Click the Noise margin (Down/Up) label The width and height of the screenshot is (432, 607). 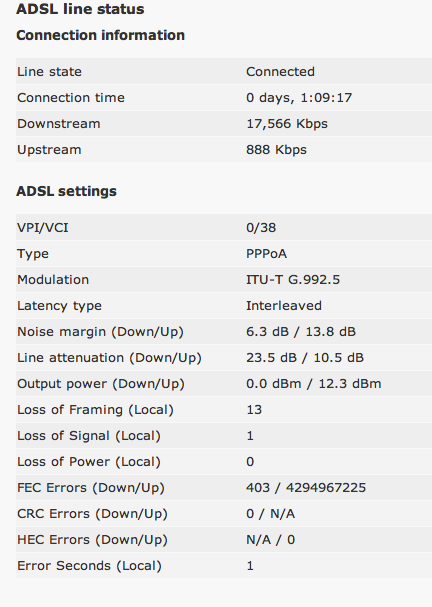click(x=100, y=332)
